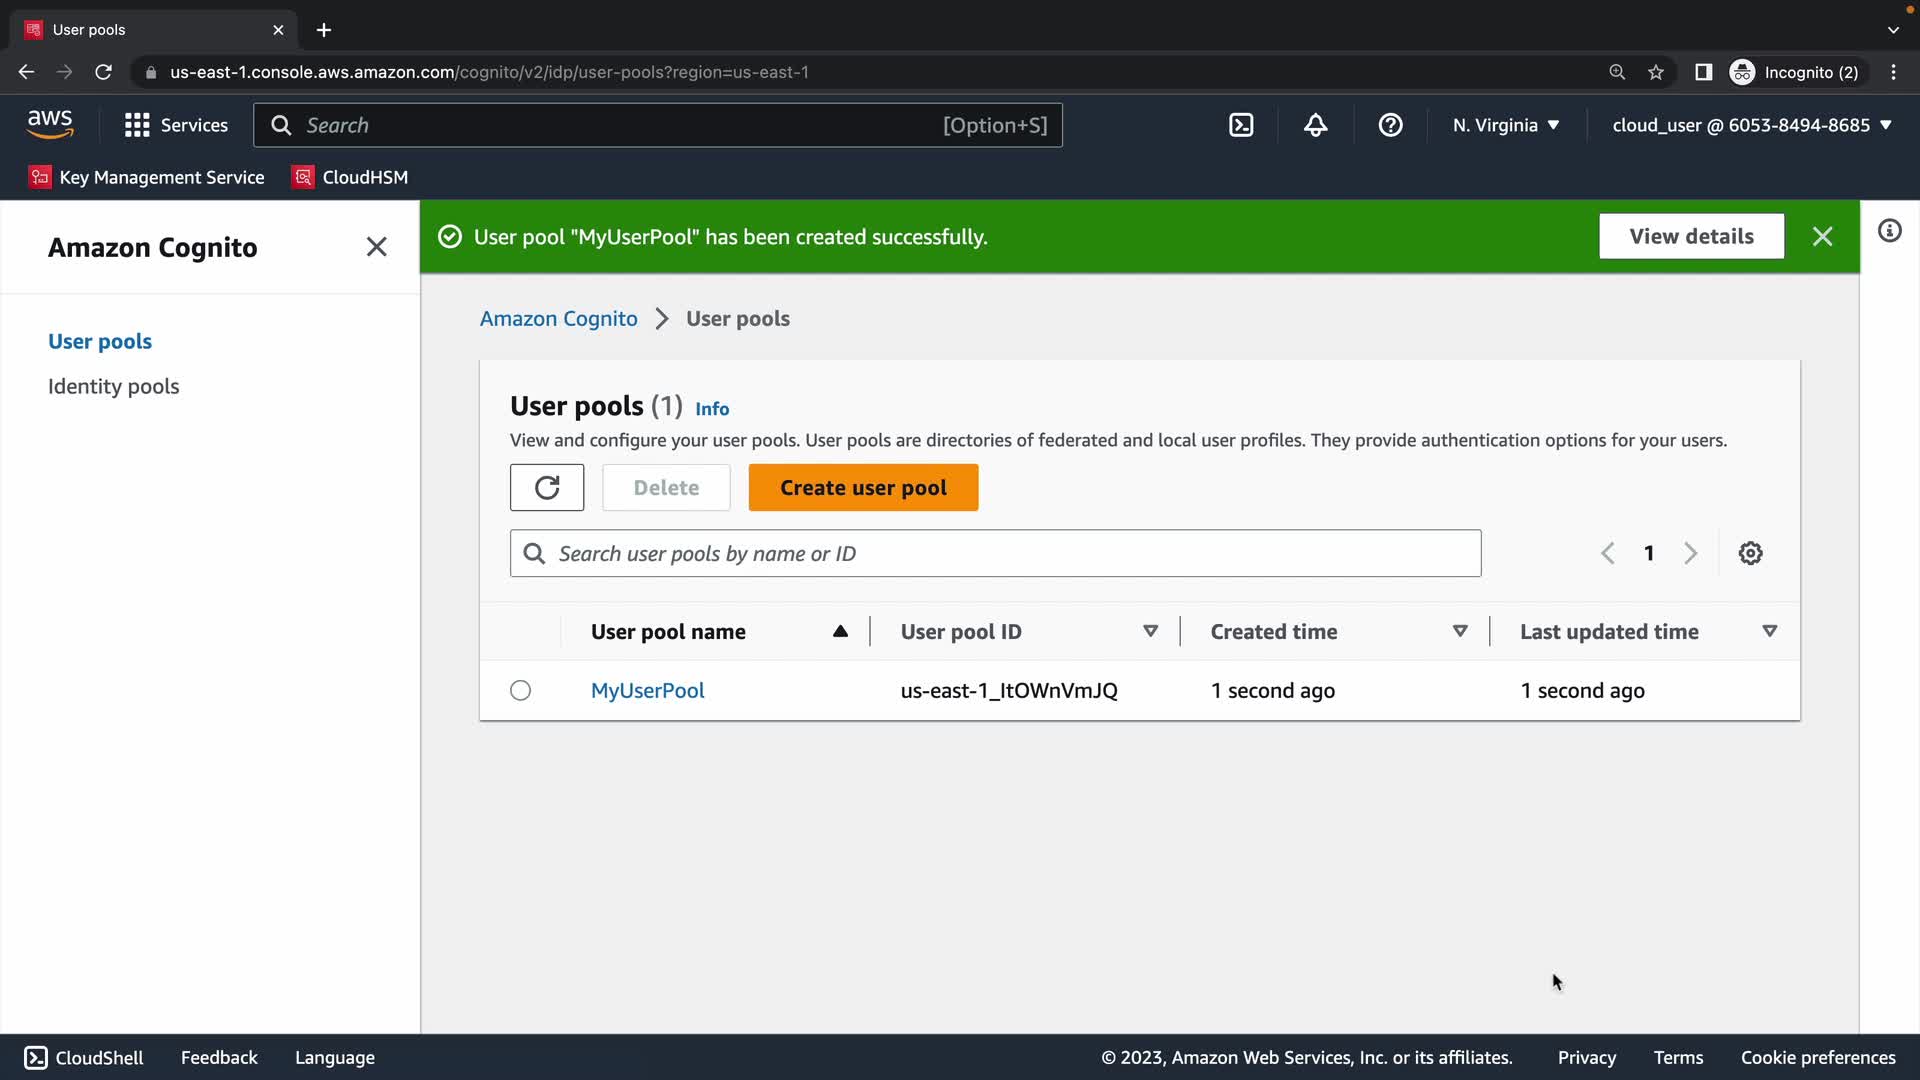Open the MyUserPool link
The image size is (1920, 1080).
[647, 691]
